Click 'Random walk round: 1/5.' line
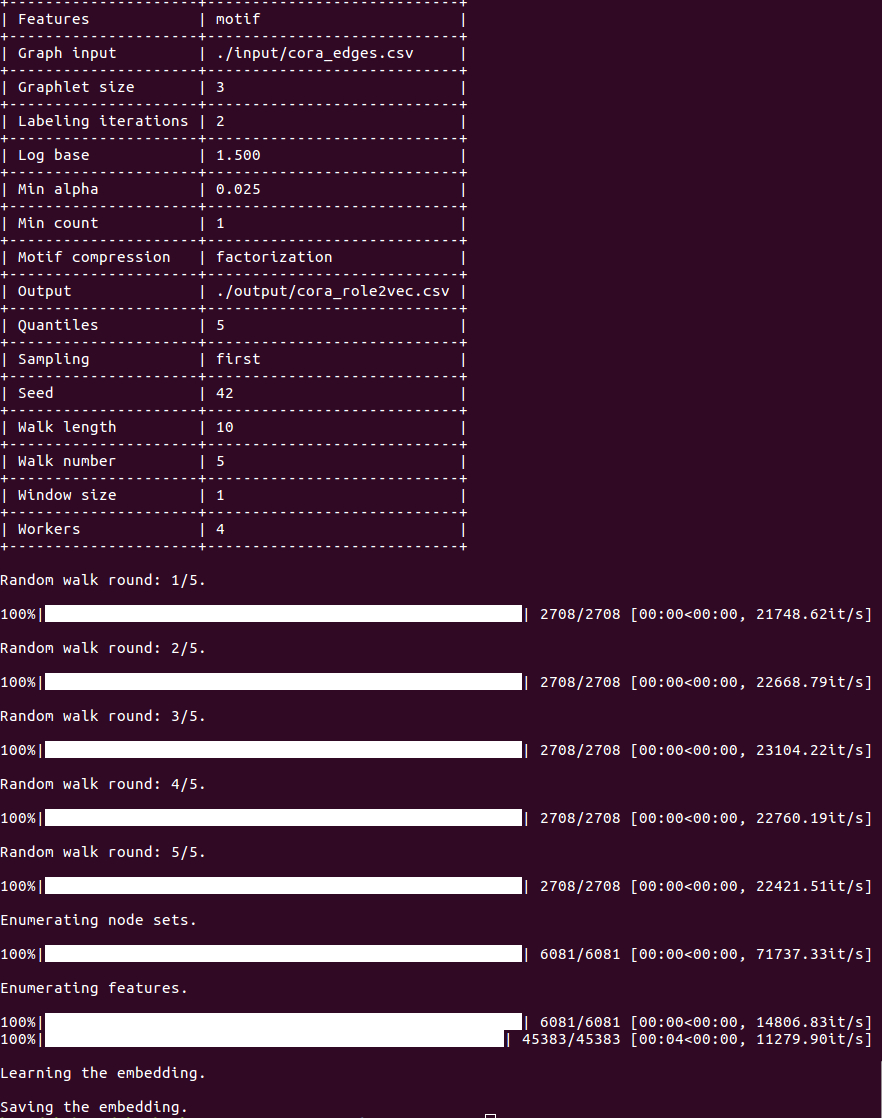The height and width of the screenshot is (1118, 882). (x=103, y=580)
